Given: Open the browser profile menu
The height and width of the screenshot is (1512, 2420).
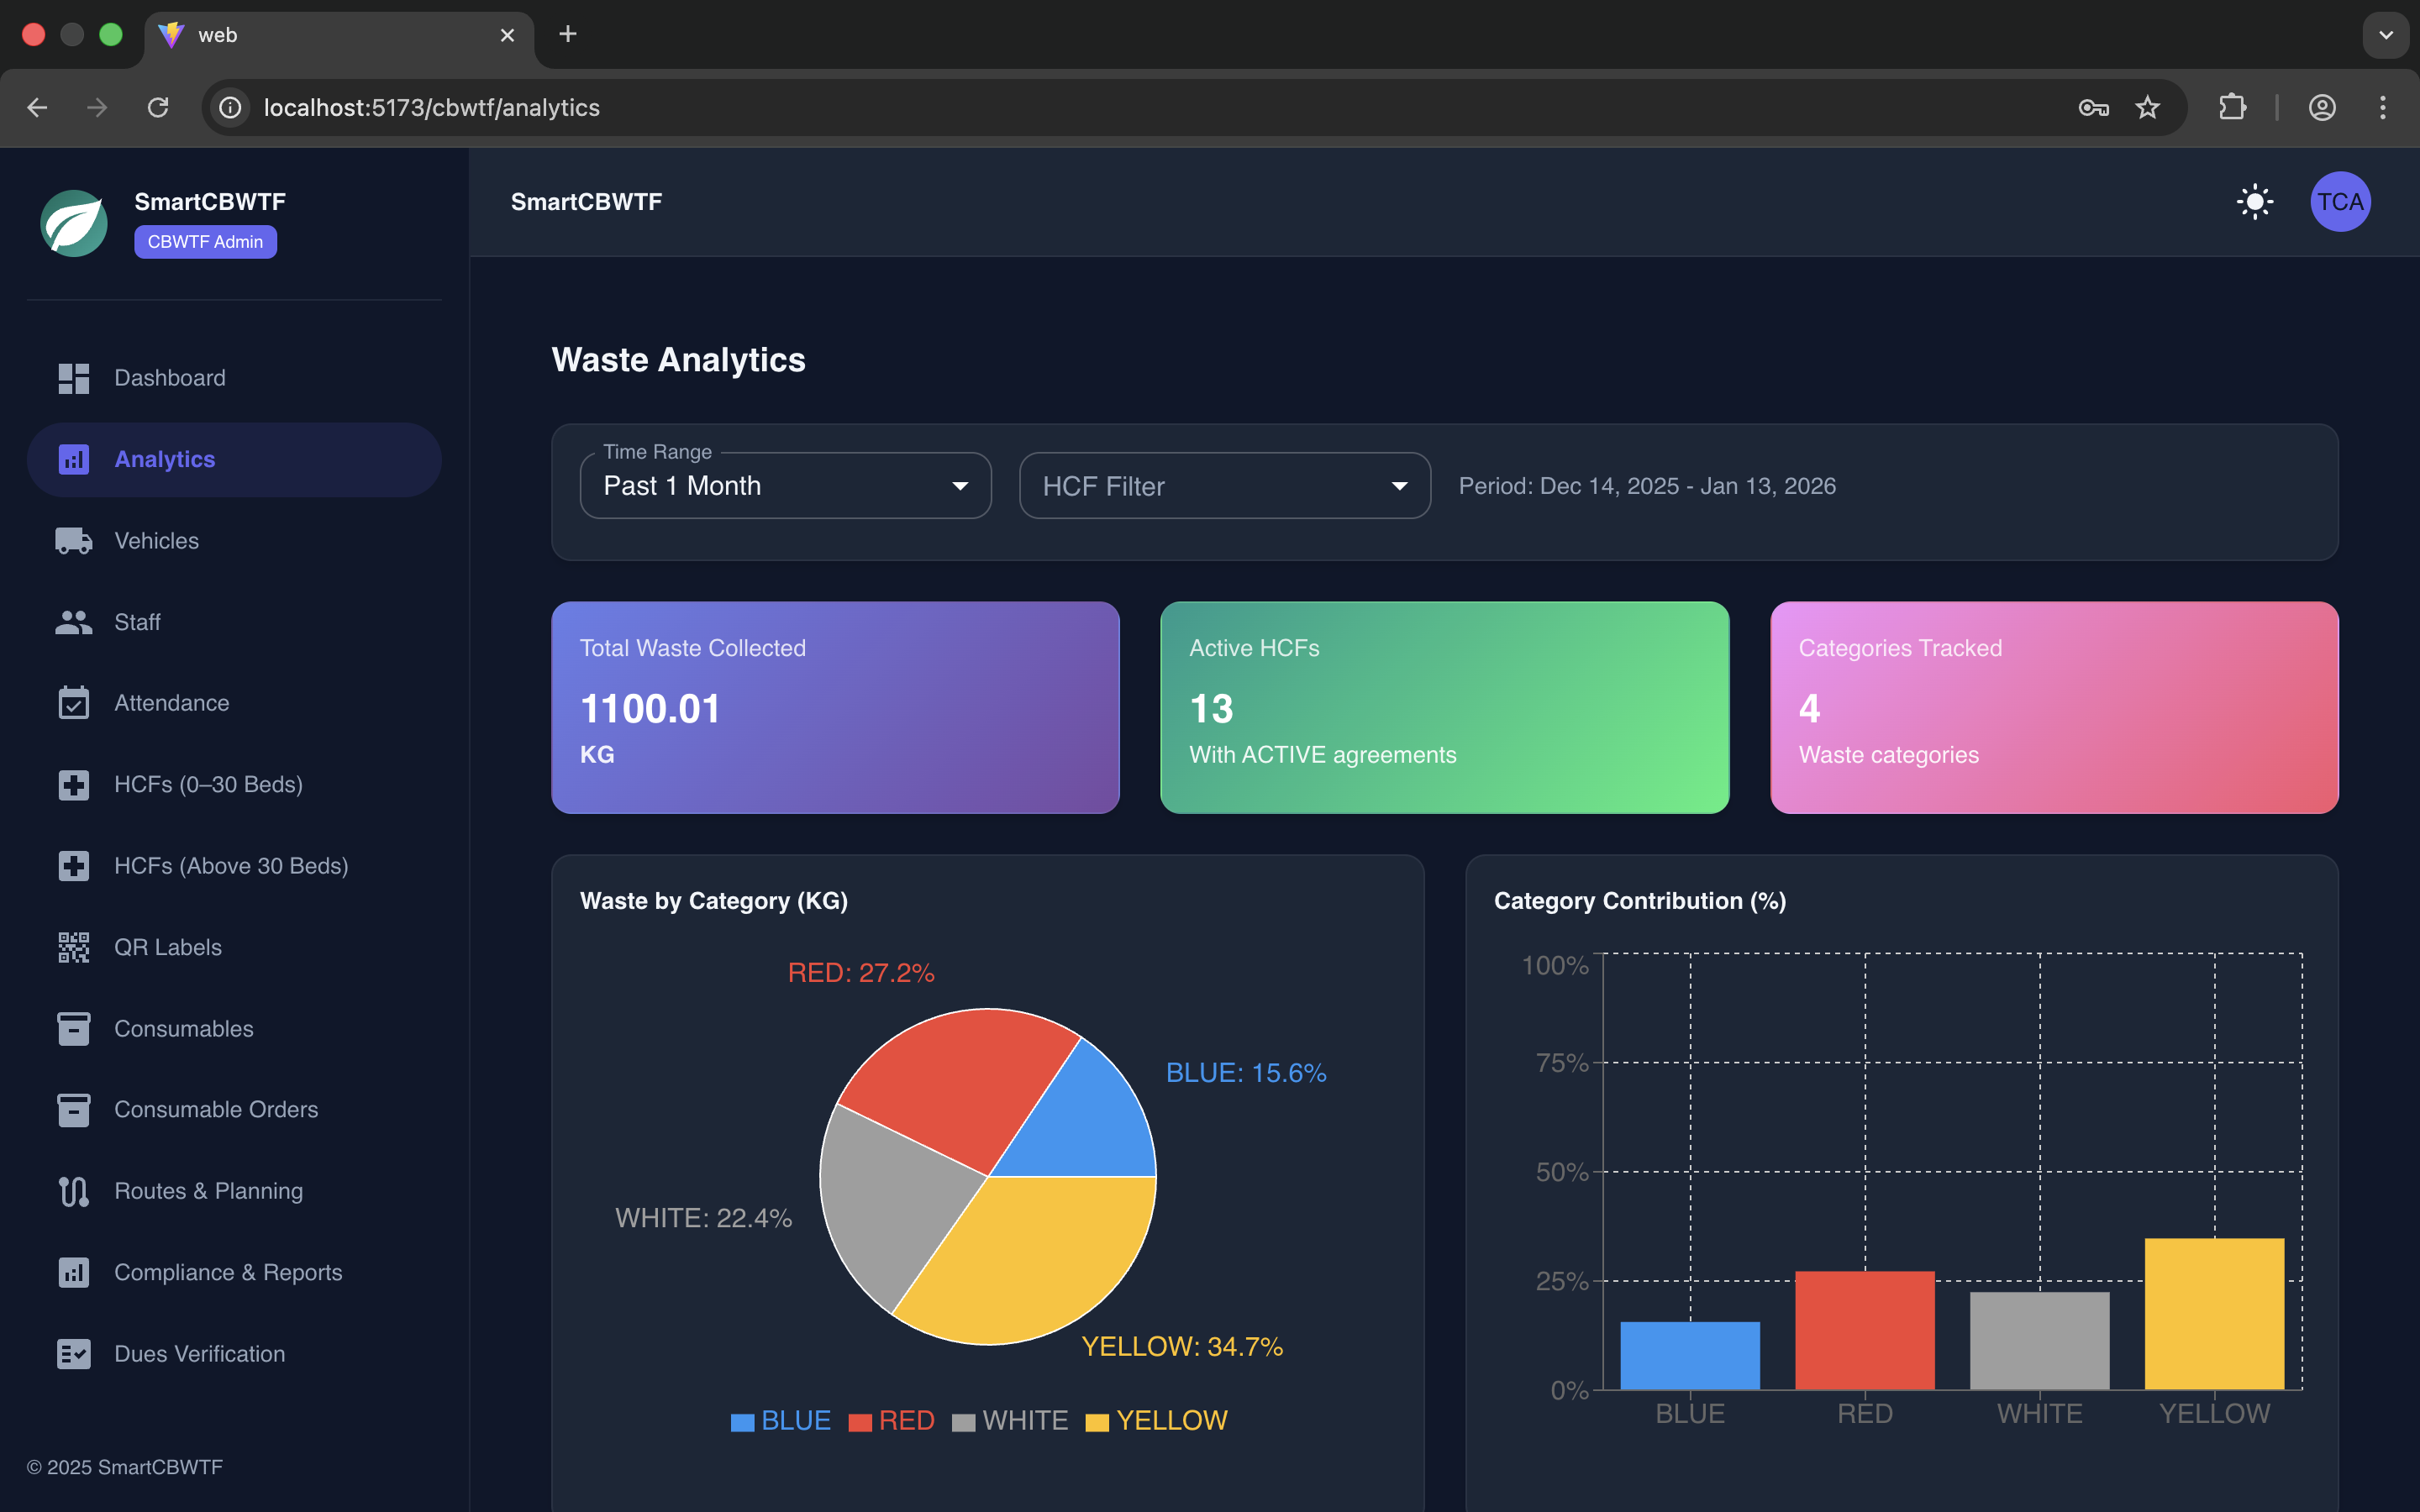Looking at the screenshot, I should (2322, 107).
